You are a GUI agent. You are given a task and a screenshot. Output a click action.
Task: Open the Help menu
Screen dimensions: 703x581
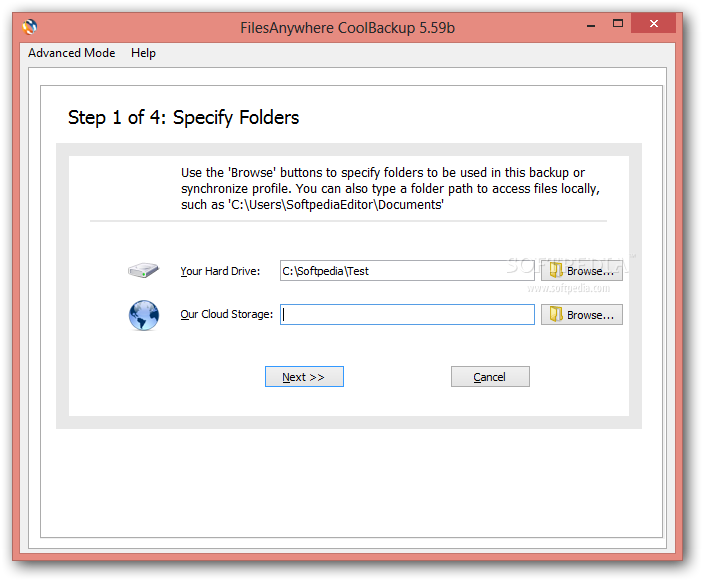click(143, 53)
